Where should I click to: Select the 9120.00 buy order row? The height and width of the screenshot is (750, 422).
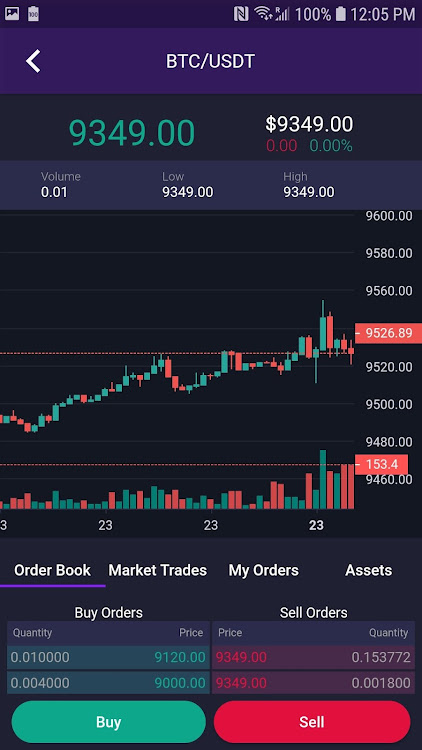tap(108, 657)
